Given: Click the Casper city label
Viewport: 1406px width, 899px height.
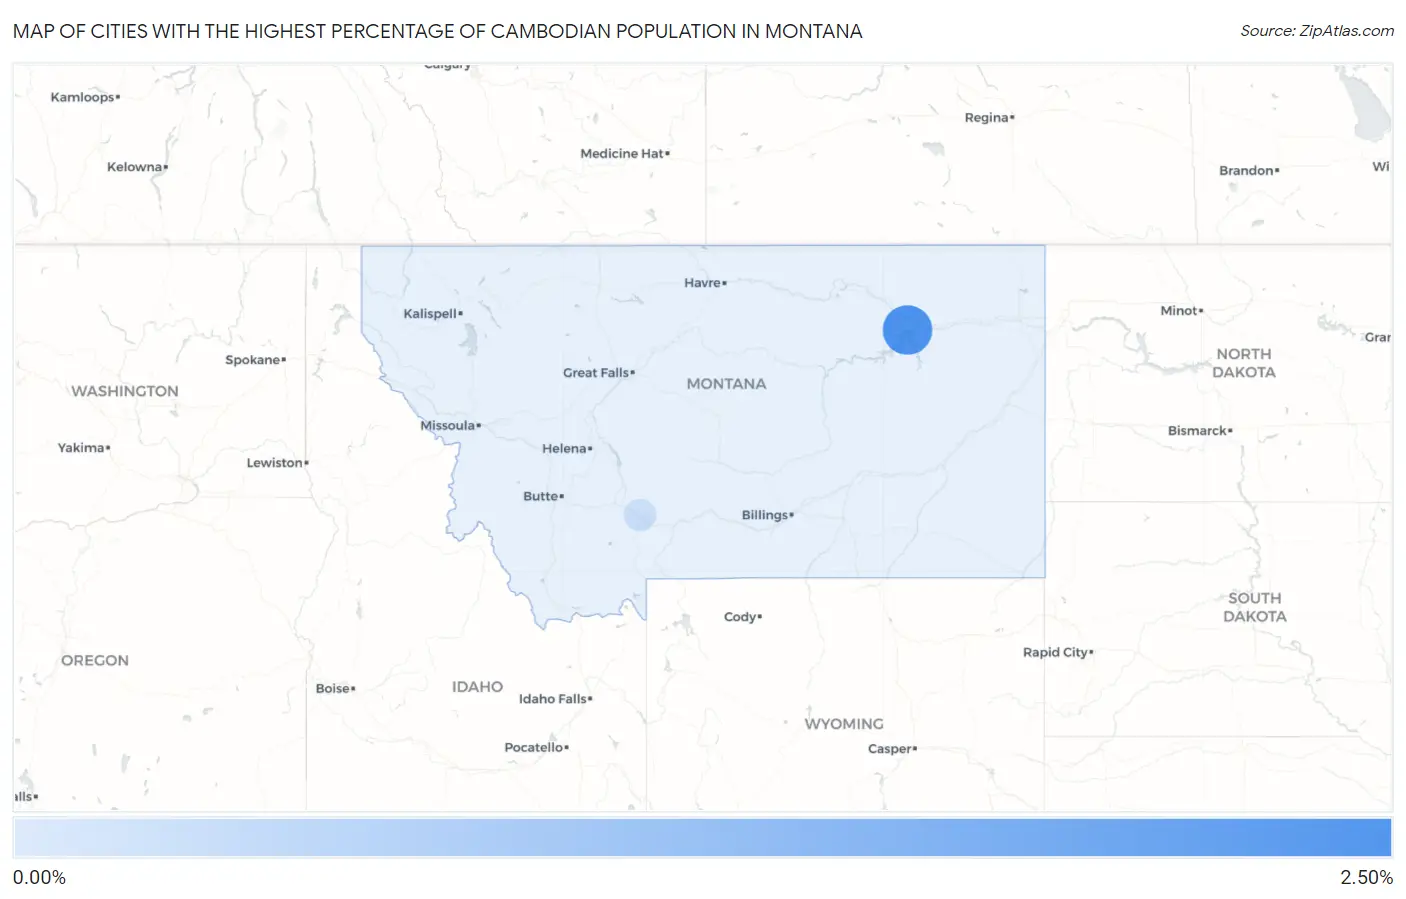Looking at the screenshot, I should pyautogui.click(x=890, y=749).
